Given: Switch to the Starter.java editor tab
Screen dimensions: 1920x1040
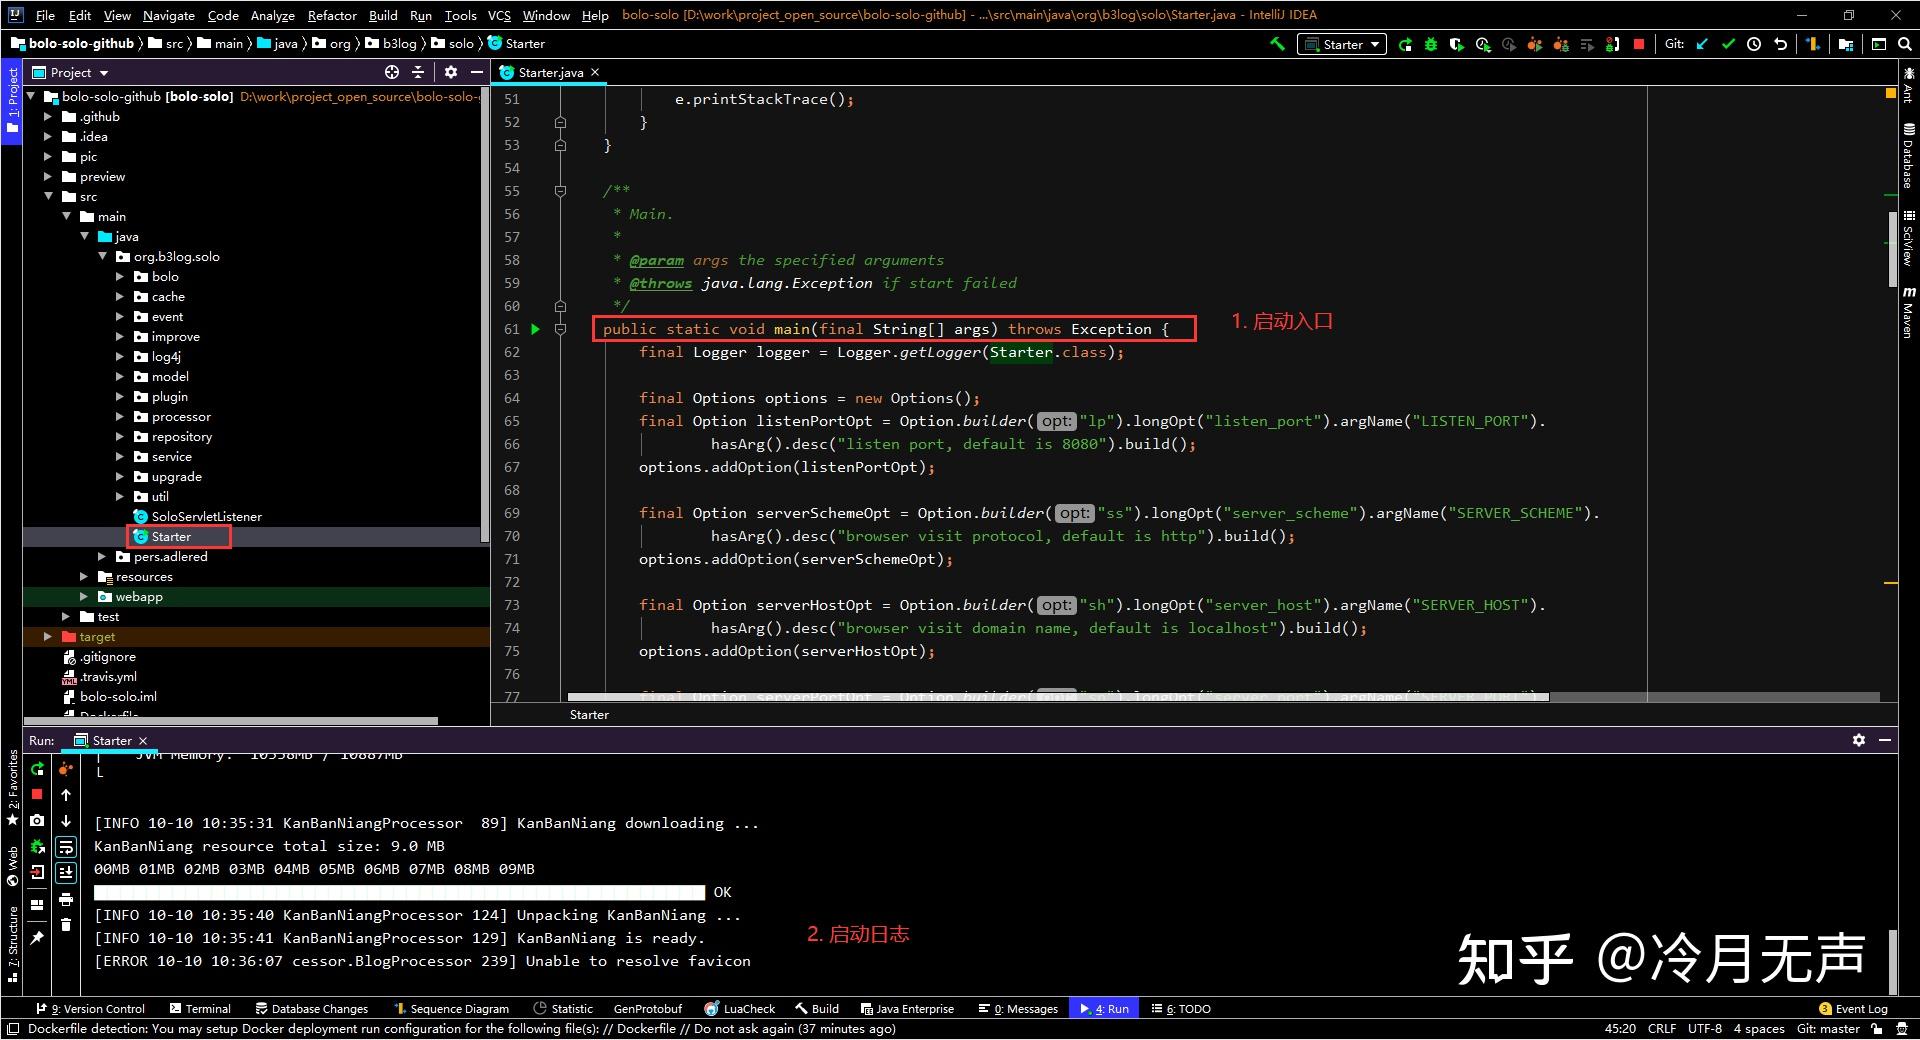Looking at the screenshot, I should coord(550,72).
